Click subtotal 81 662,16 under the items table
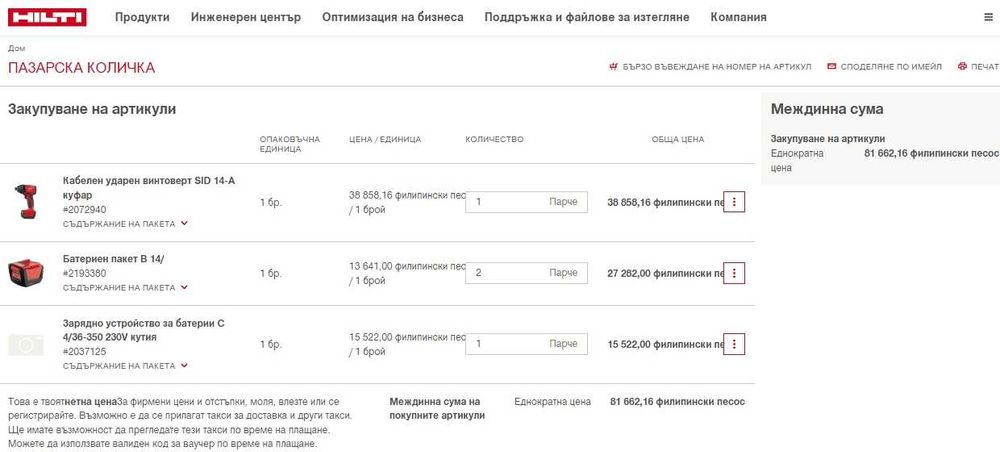1000x452 pixels. point(677,402)
